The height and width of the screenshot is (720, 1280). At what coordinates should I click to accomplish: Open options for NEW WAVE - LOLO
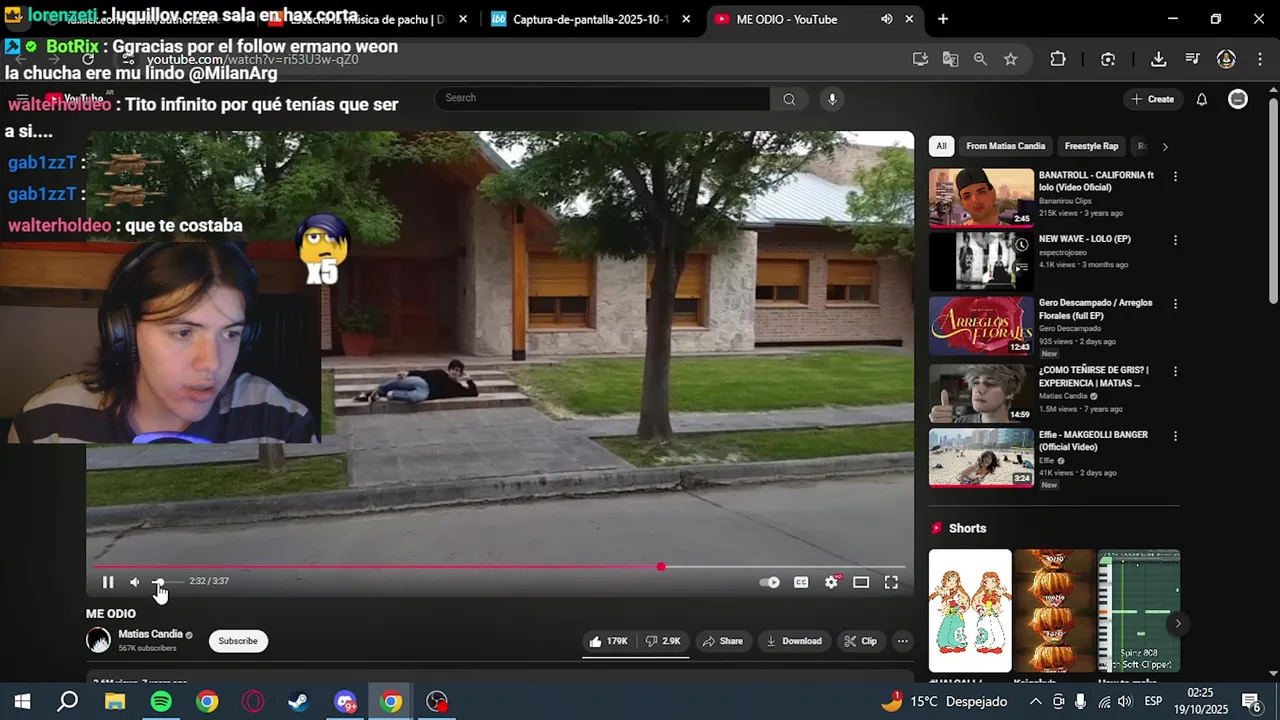pos(1175,240)
